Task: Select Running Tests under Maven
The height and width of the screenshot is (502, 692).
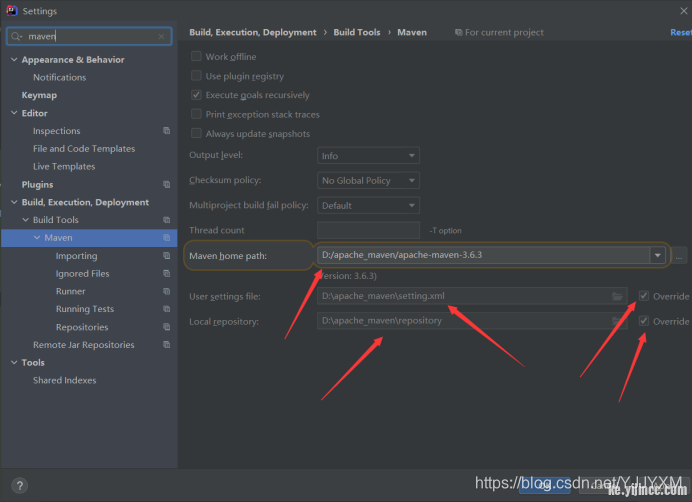Action: pos(85,309)
